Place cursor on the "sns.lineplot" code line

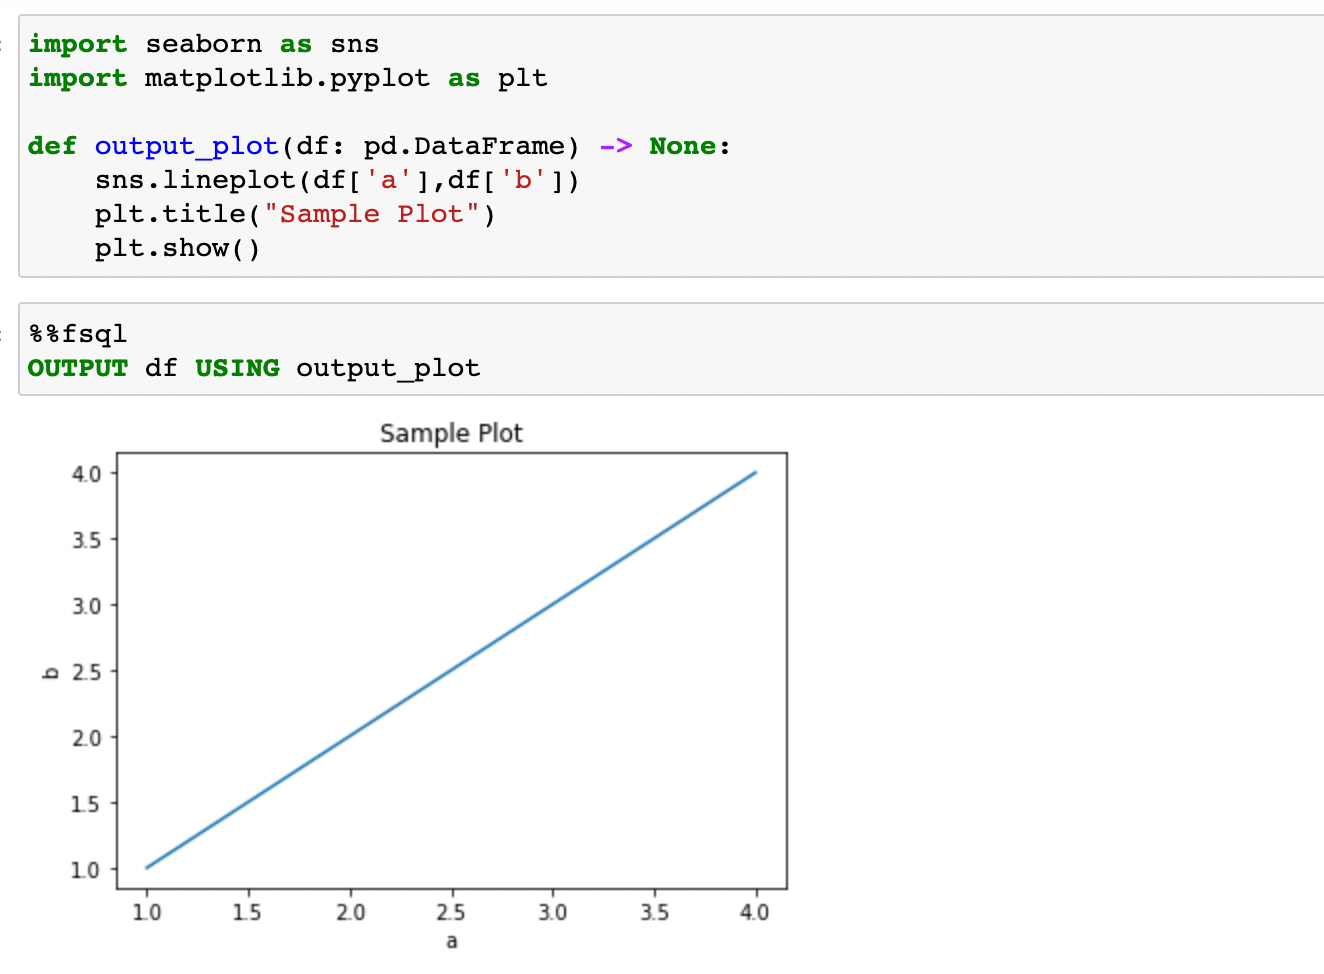337,180
